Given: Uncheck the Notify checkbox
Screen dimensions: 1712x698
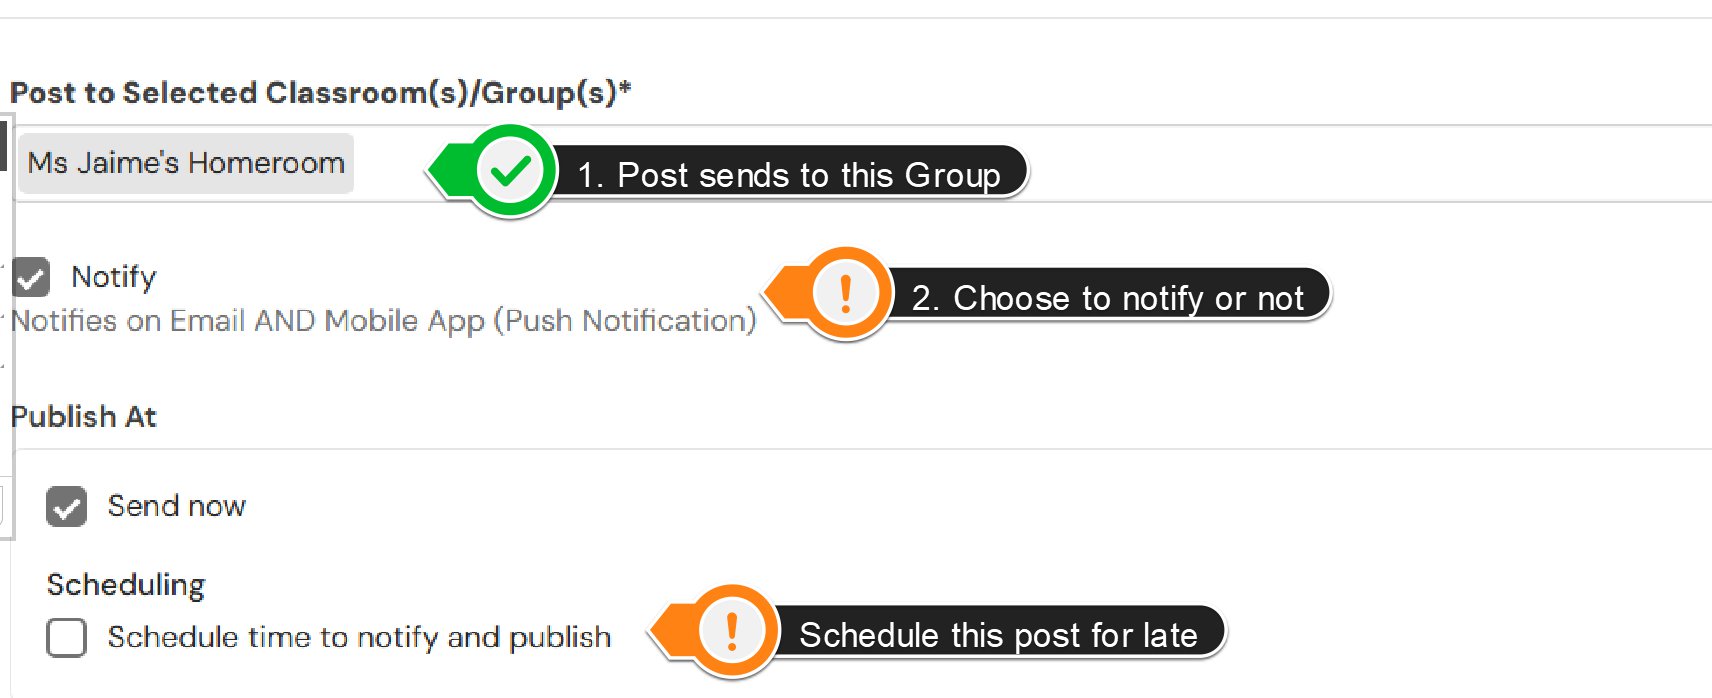Looking at the screenshot, I should (x=31, y=277).
